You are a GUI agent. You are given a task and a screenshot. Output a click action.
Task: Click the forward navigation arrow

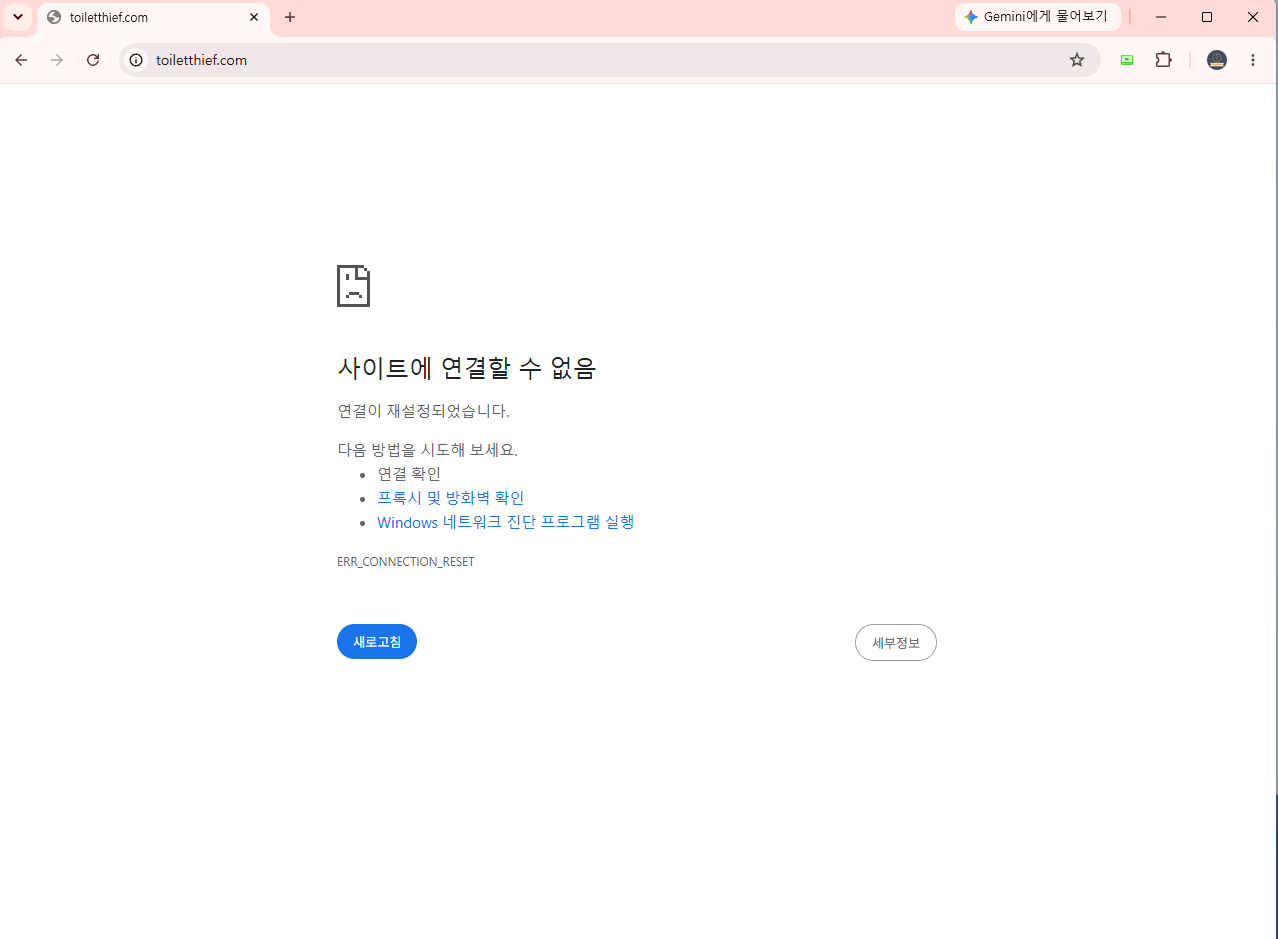57,60
